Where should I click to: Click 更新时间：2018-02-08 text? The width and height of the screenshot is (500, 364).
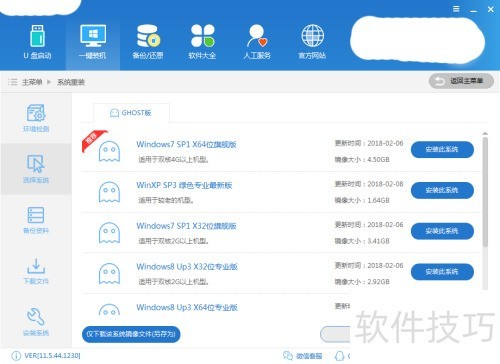tap(369, 184)
